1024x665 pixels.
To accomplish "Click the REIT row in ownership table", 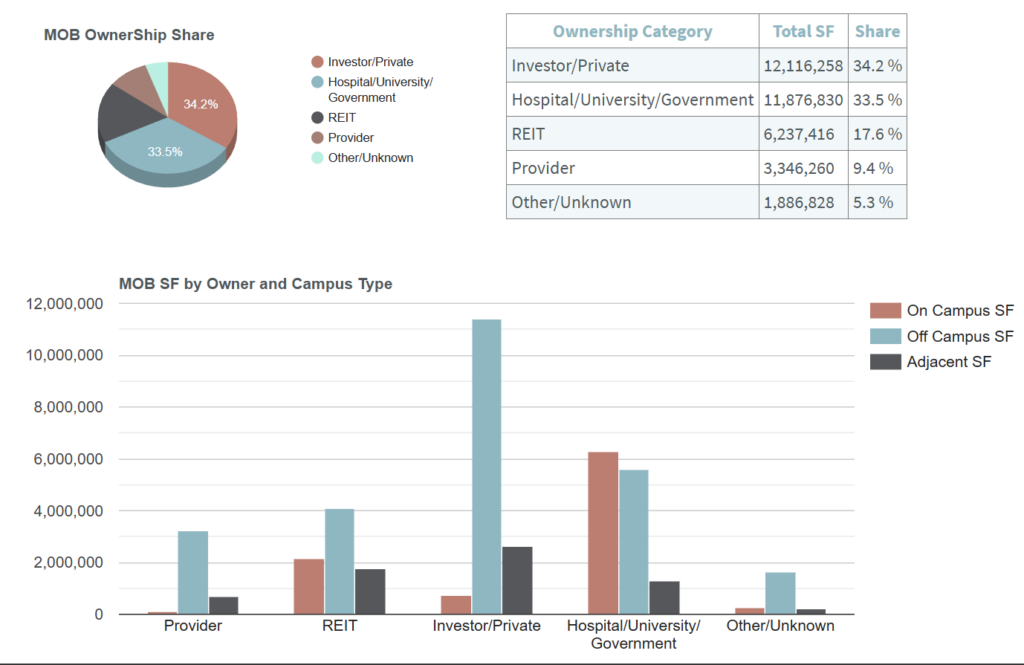I will [x=632, y=133].
